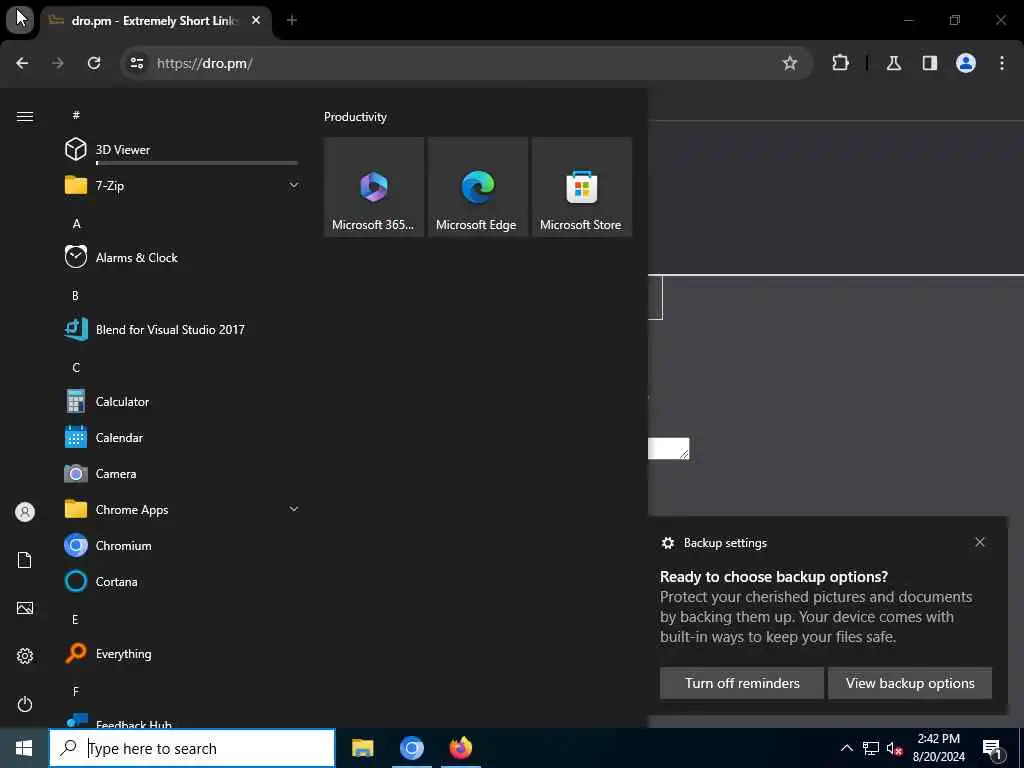
Task: Click Turn off reminders button
Action: 742,683
